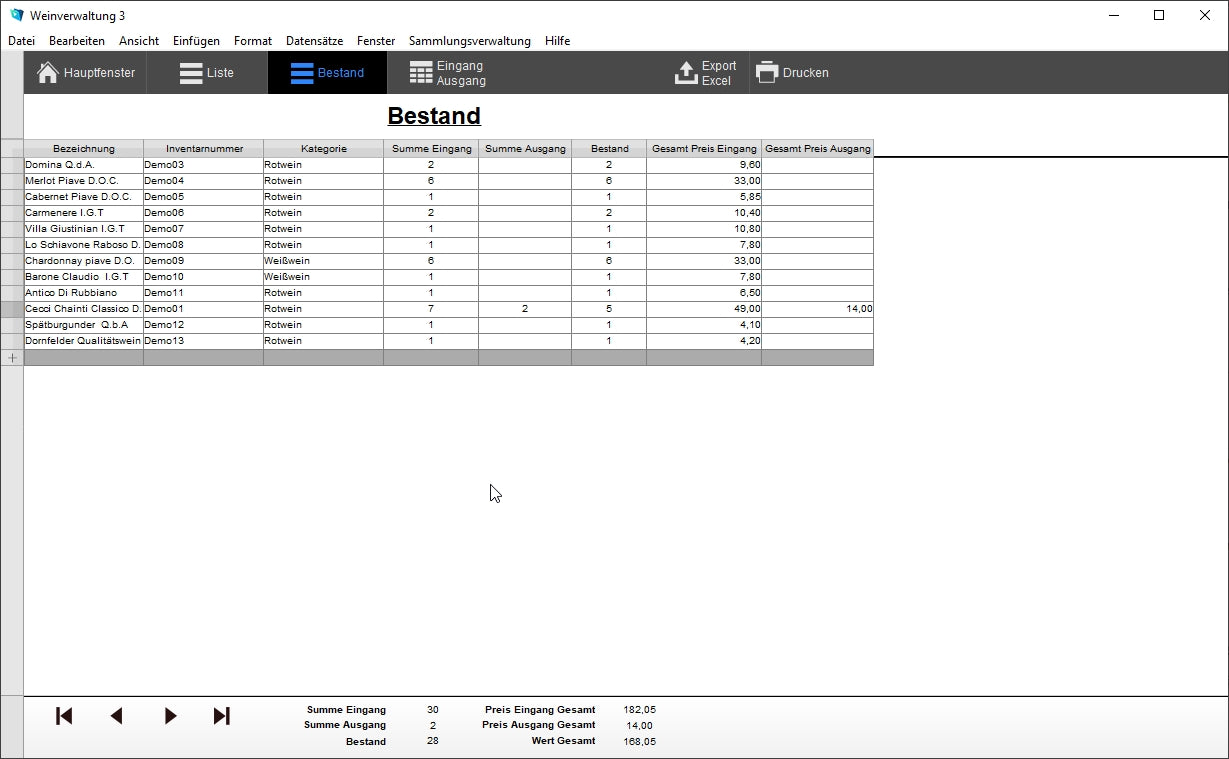
Task: Open the Datei menu
Action: (21, 41)
